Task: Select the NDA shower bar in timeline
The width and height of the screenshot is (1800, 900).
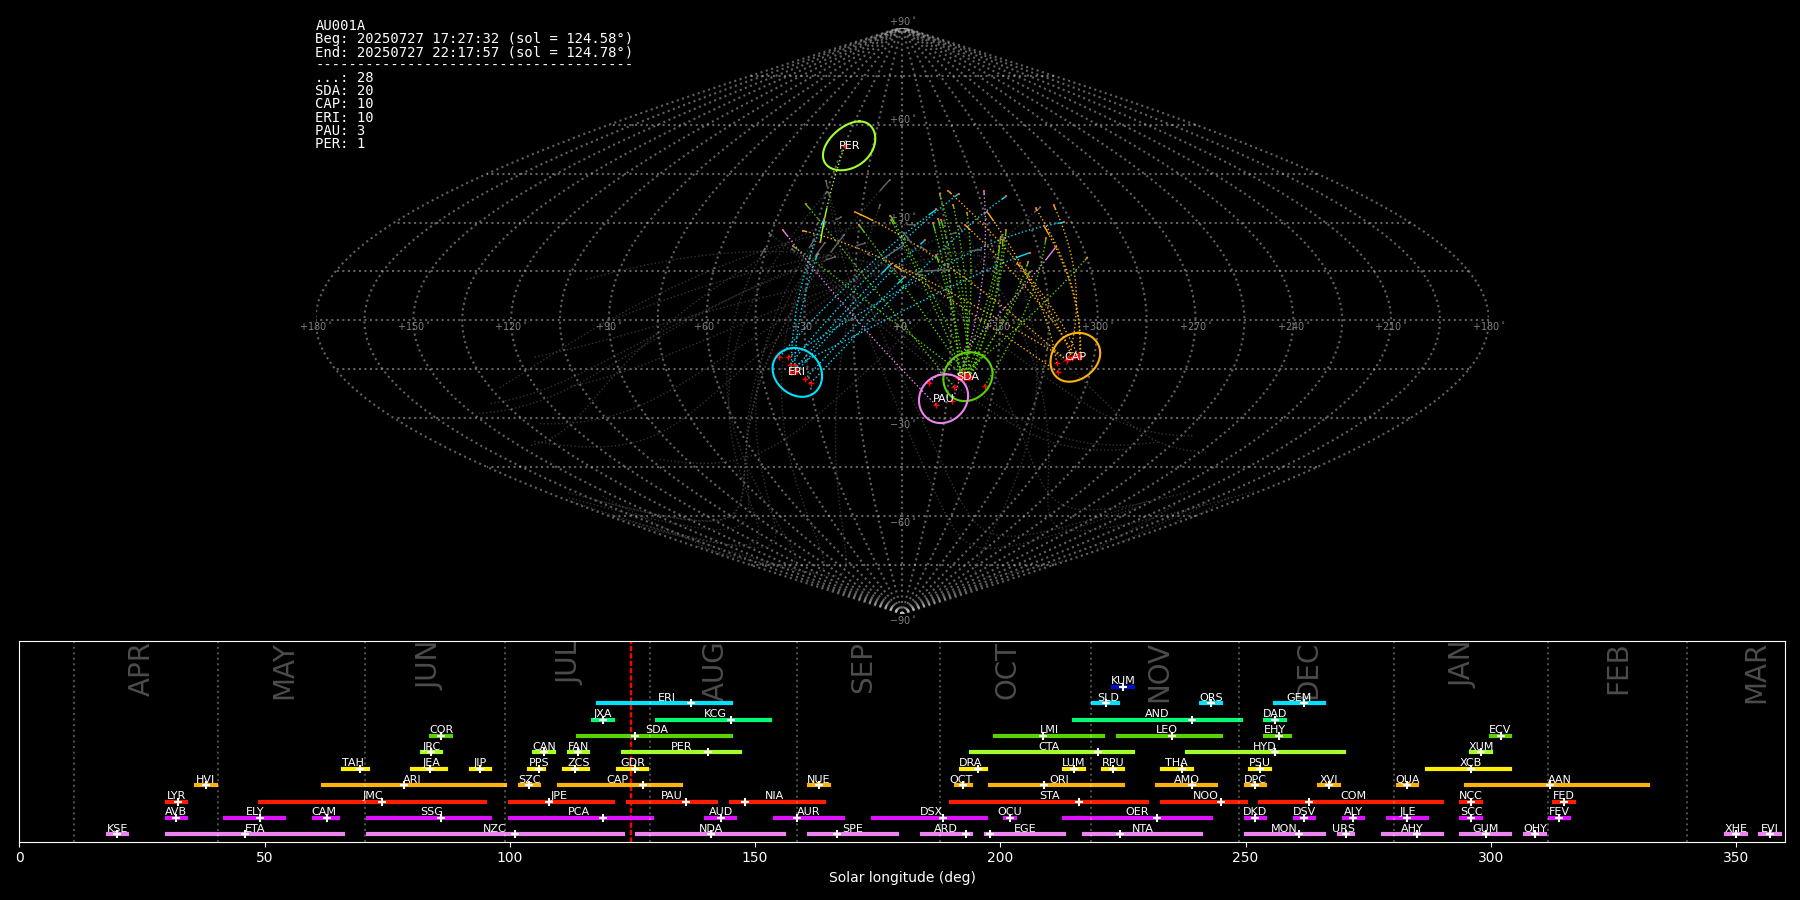Action: click(710, 834)
